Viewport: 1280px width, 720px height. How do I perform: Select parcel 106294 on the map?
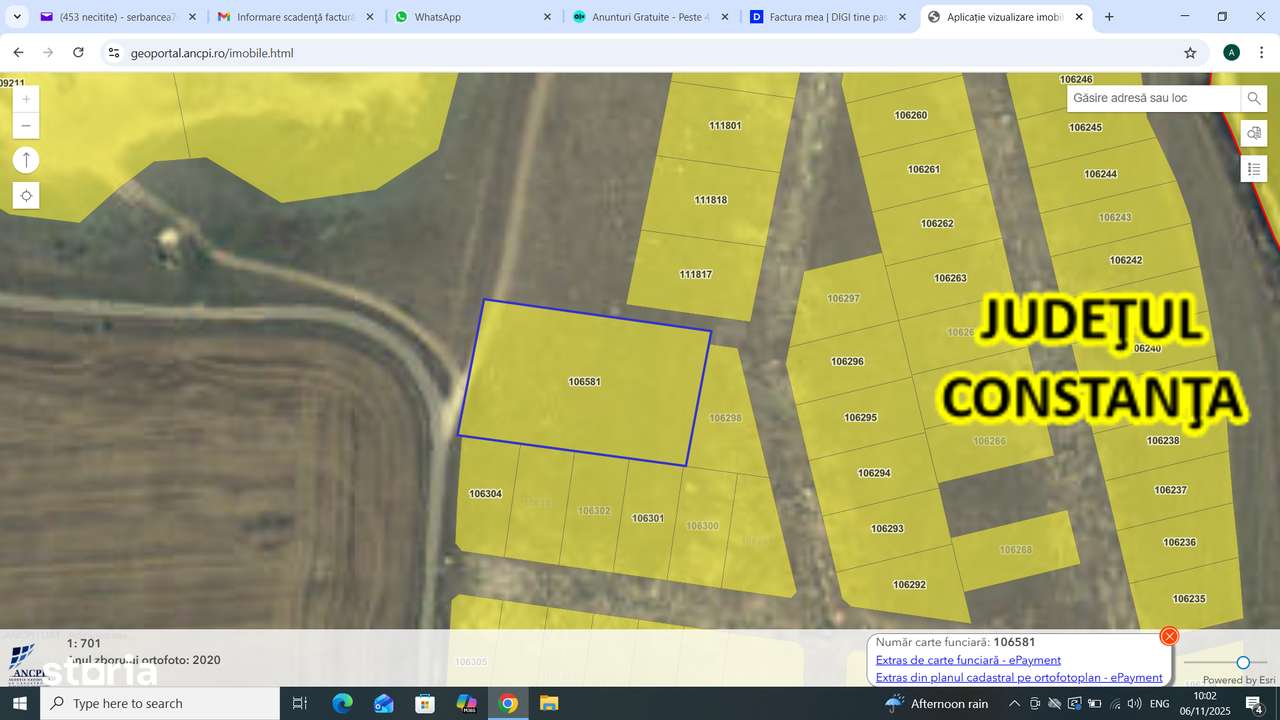[874, 473]
